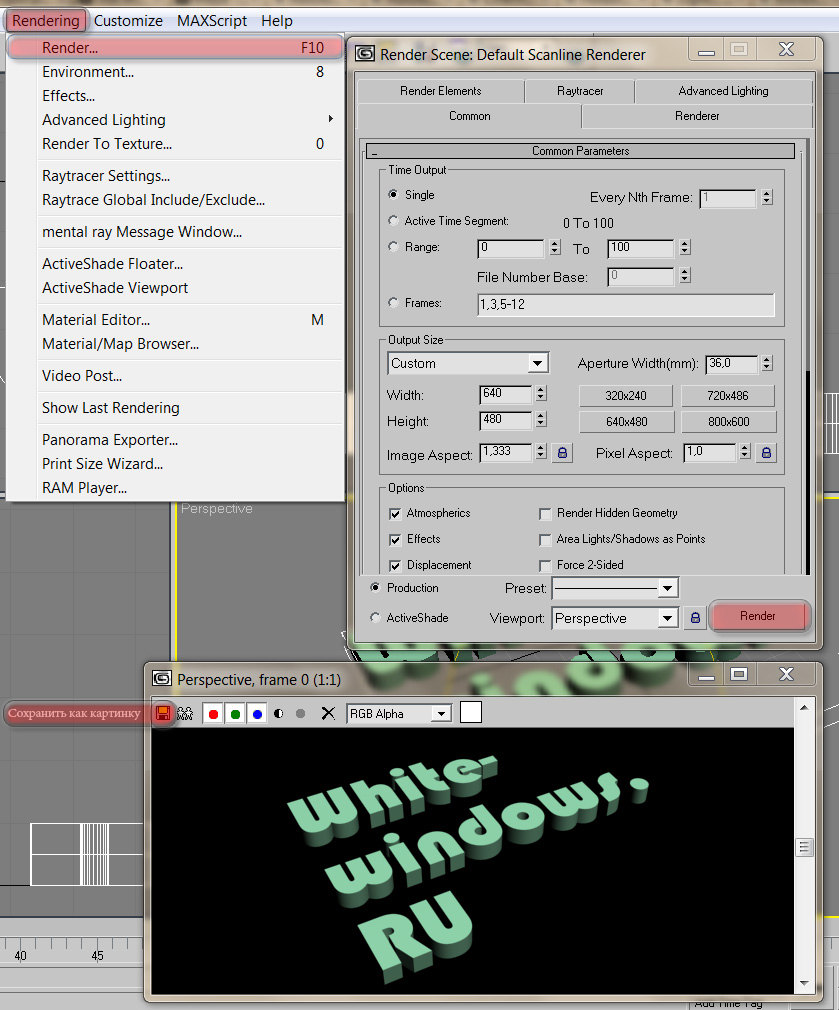The width and height of the screenshot is (839, 1010).
Task: Click the clone virtual frame buffer icon
Action: click(185, 713)
